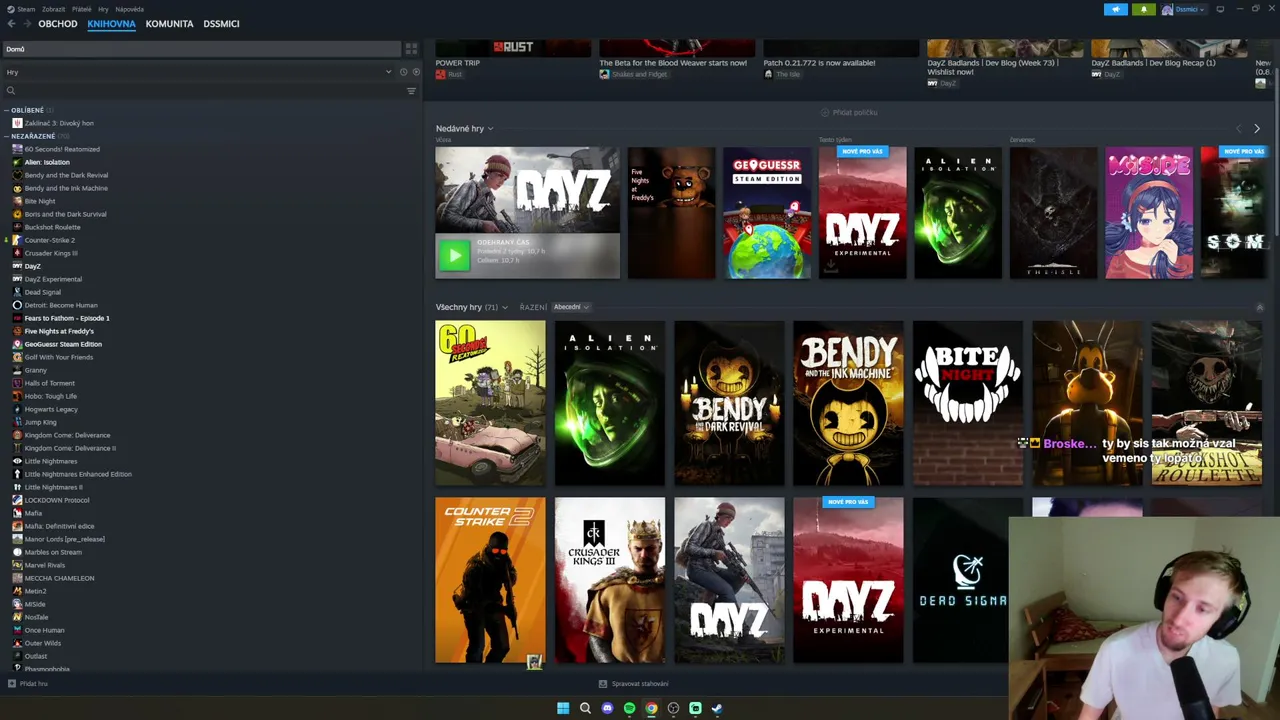Open the Dssmici account dropdown
Image resolution: width=1280 pixels, height=720 pixels.
point(1184,10)
